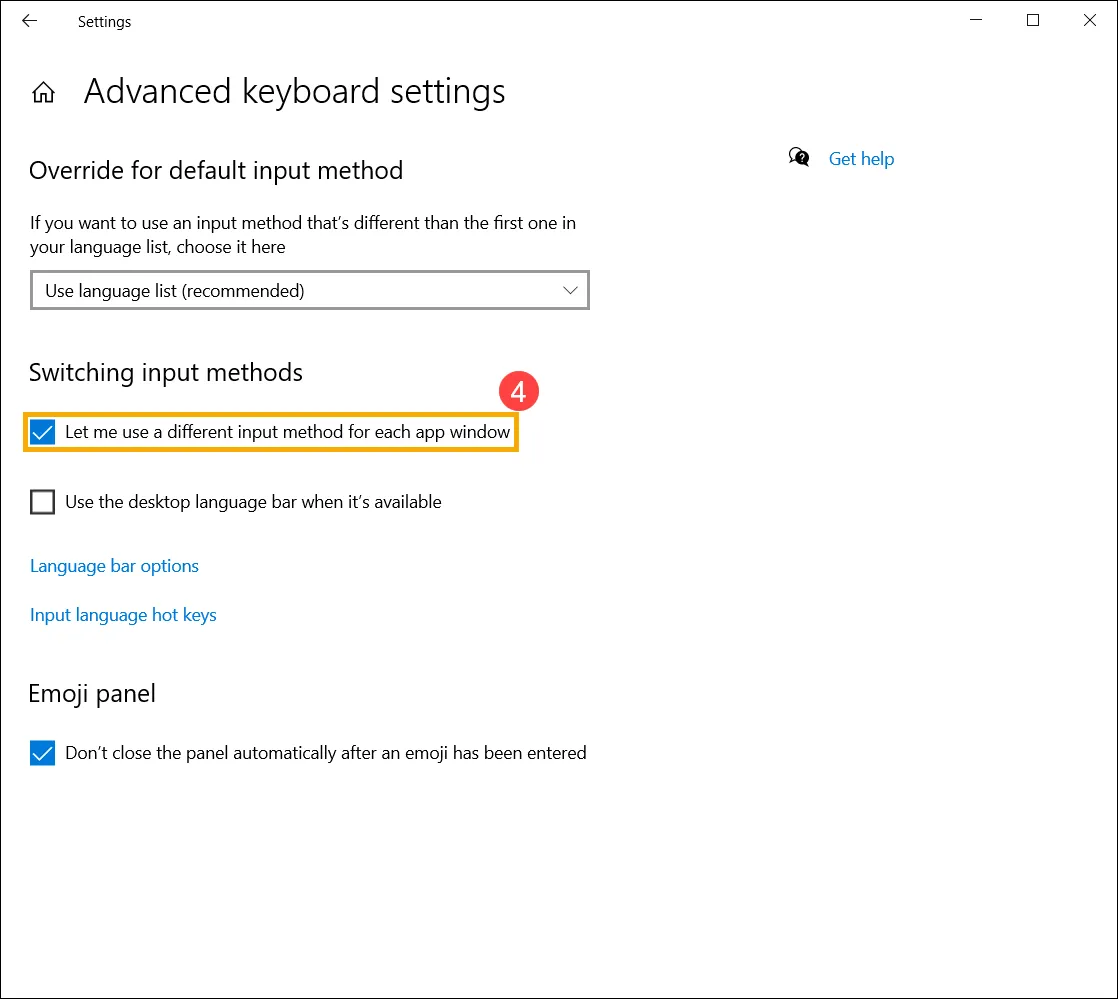Image resolution: width=1118 pixels, height=999 pixels.
Task: Close the Settings window
Action: click(1089, 21)
